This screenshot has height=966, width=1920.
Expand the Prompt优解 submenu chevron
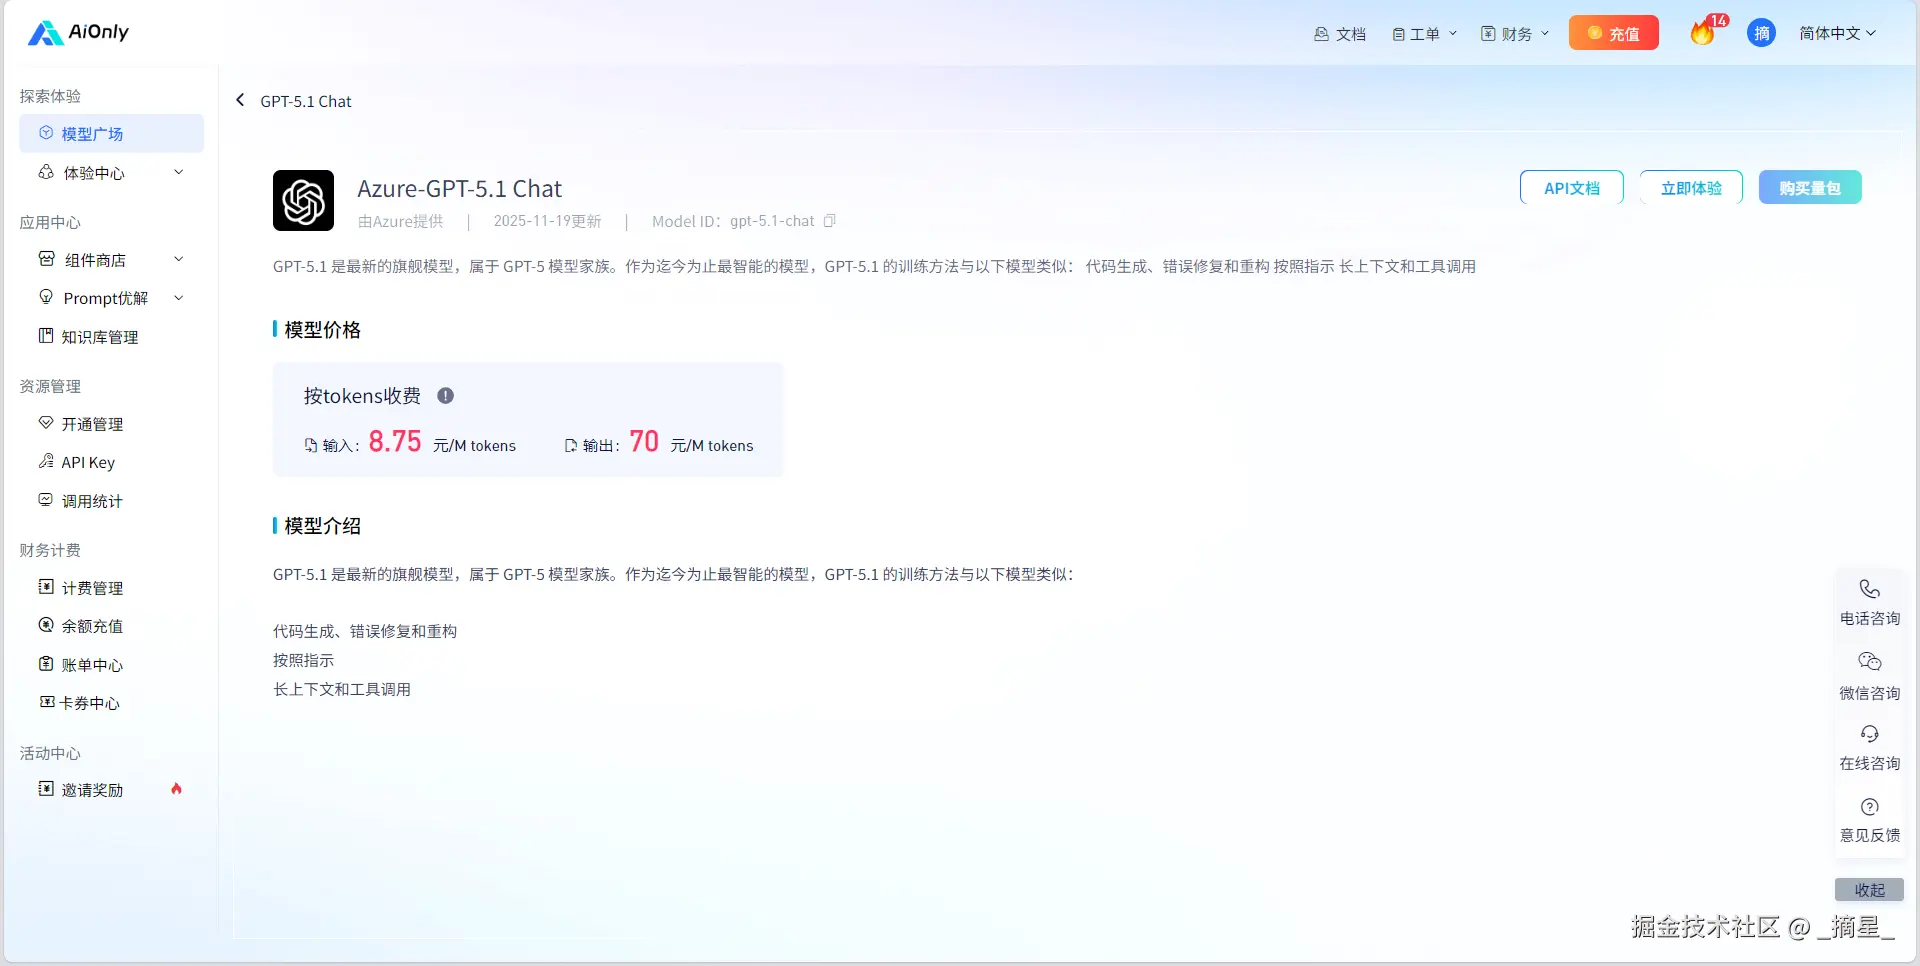[179, 298]
